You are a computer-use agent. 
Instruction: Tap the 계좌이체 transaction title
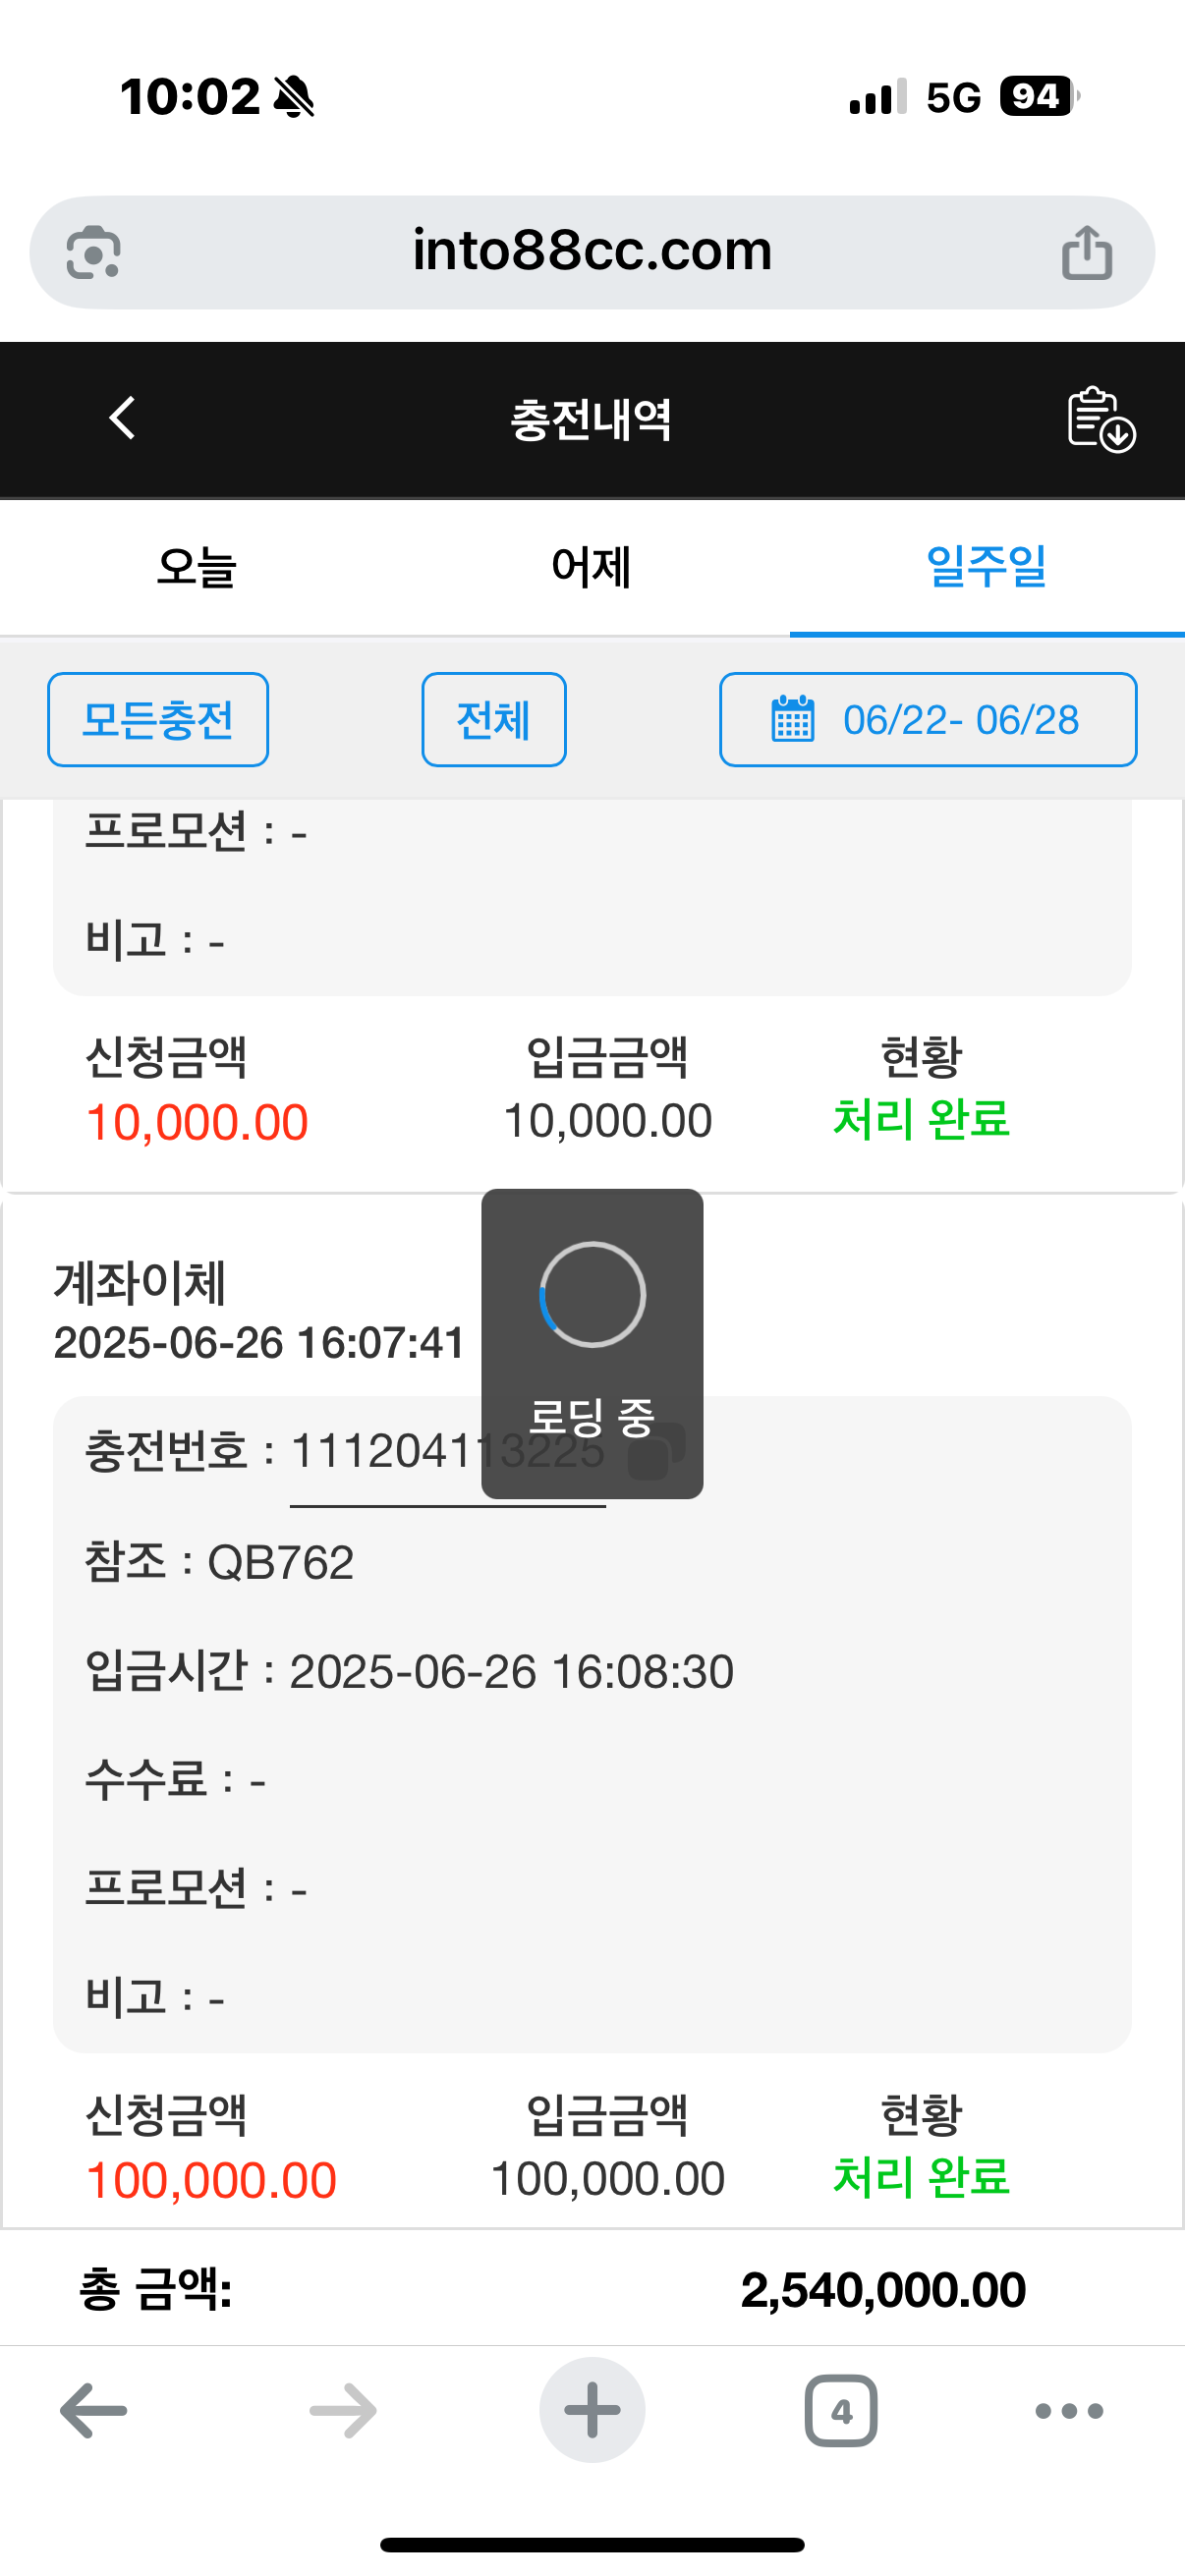click(x=140, y=1283)
